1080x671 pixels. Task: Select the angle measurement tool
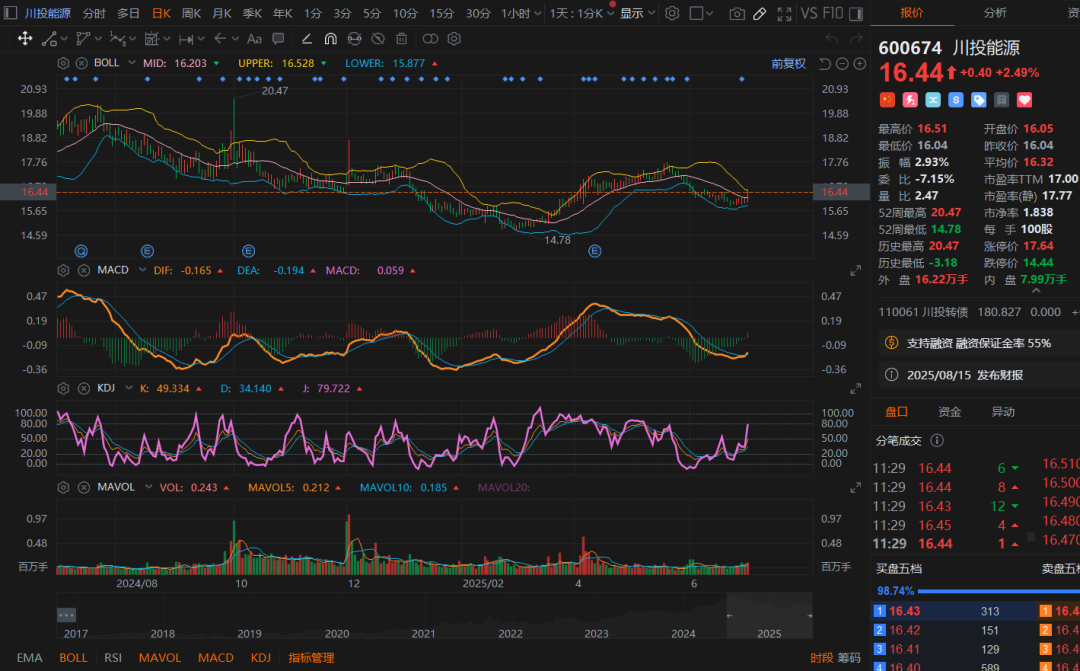coord(307,39)
